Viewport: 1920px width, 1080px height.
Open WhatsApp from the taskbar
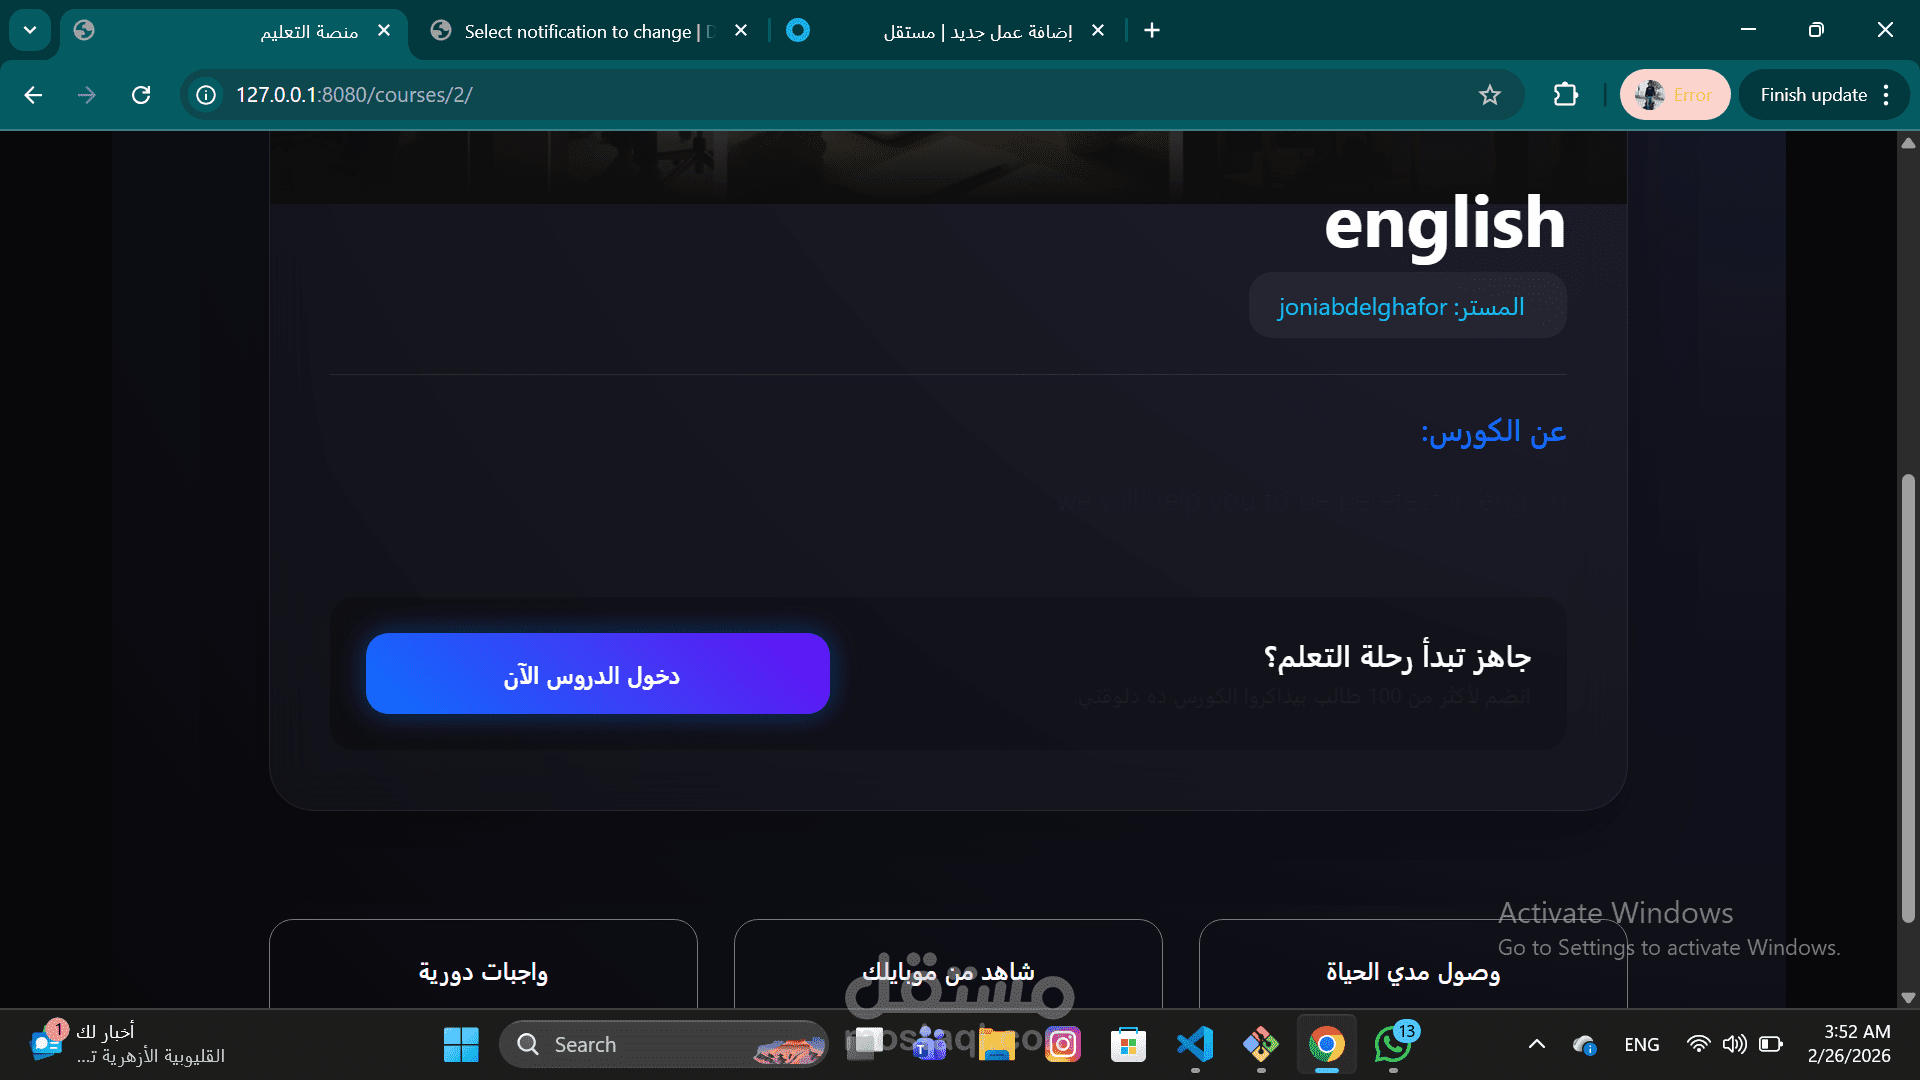tap(1393, 1045)
